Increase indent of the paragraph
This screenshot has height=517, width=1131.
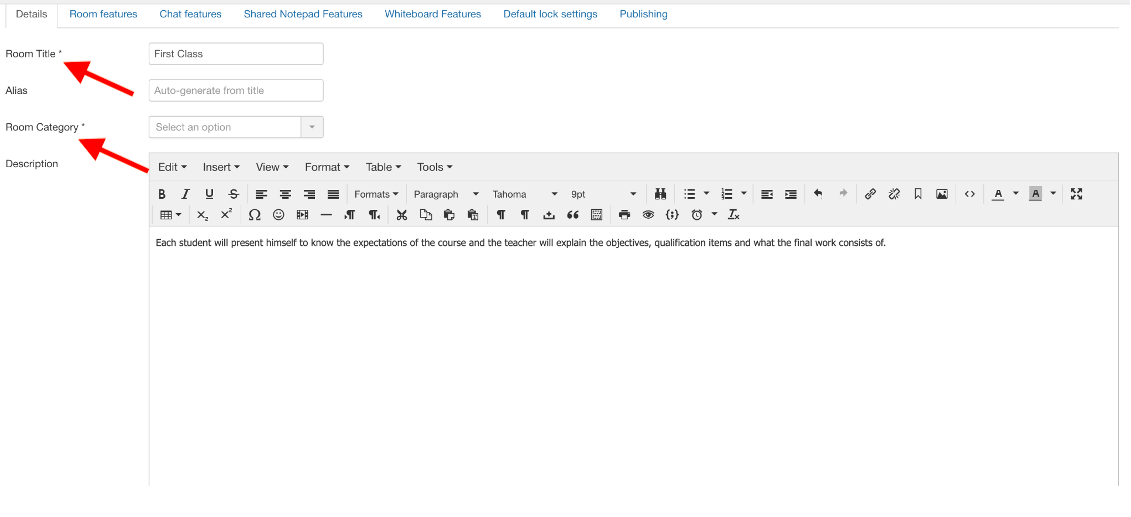point(791,194)
